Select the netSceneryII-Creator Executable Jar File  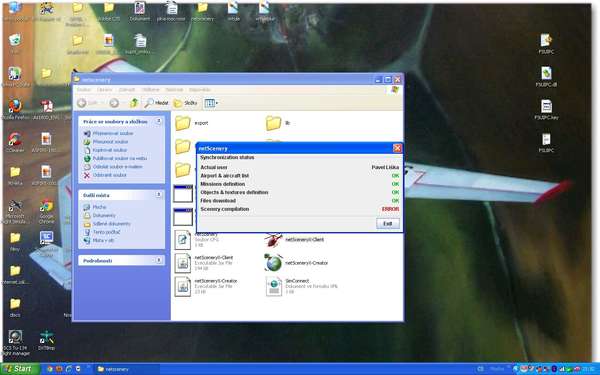[206, 286]
